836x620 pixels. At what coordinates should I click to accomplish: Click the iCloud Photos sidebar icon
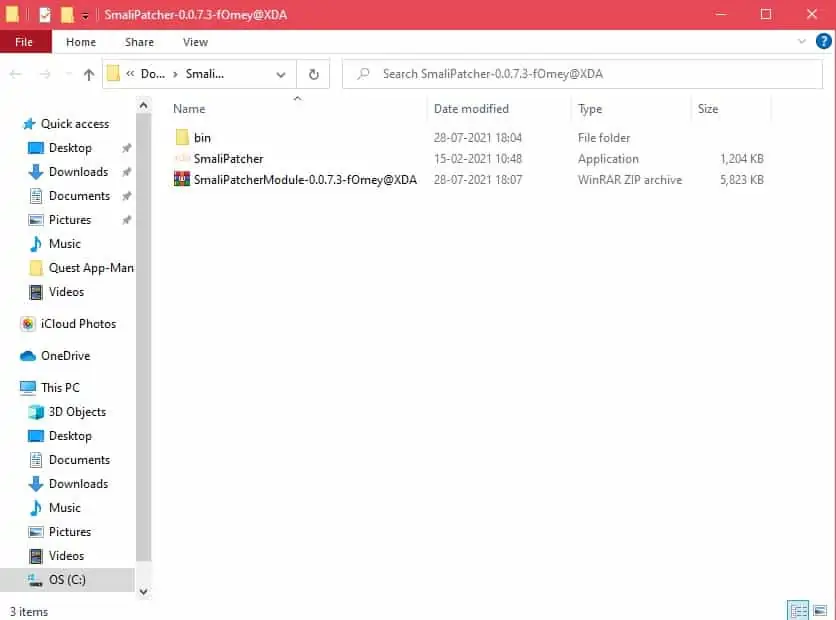[x=29, y=324]
